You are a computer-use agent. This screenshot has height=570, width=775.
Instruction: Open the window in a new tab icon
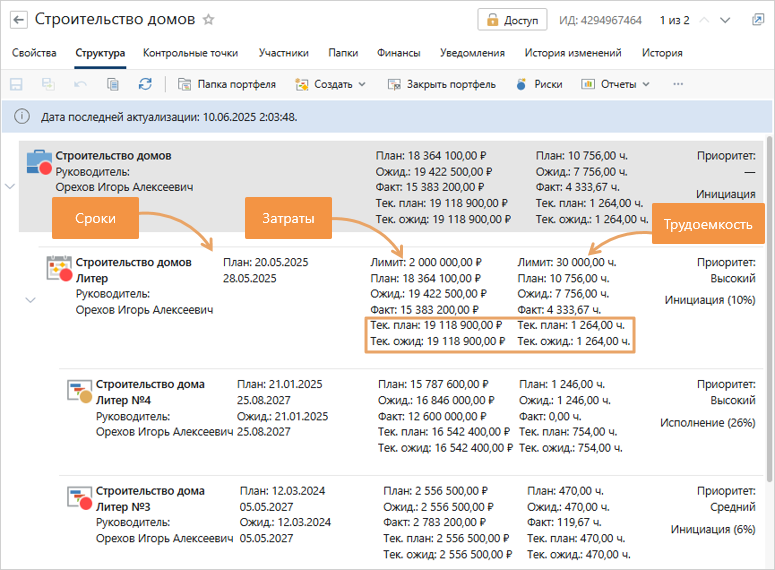(x=757, y=20)
